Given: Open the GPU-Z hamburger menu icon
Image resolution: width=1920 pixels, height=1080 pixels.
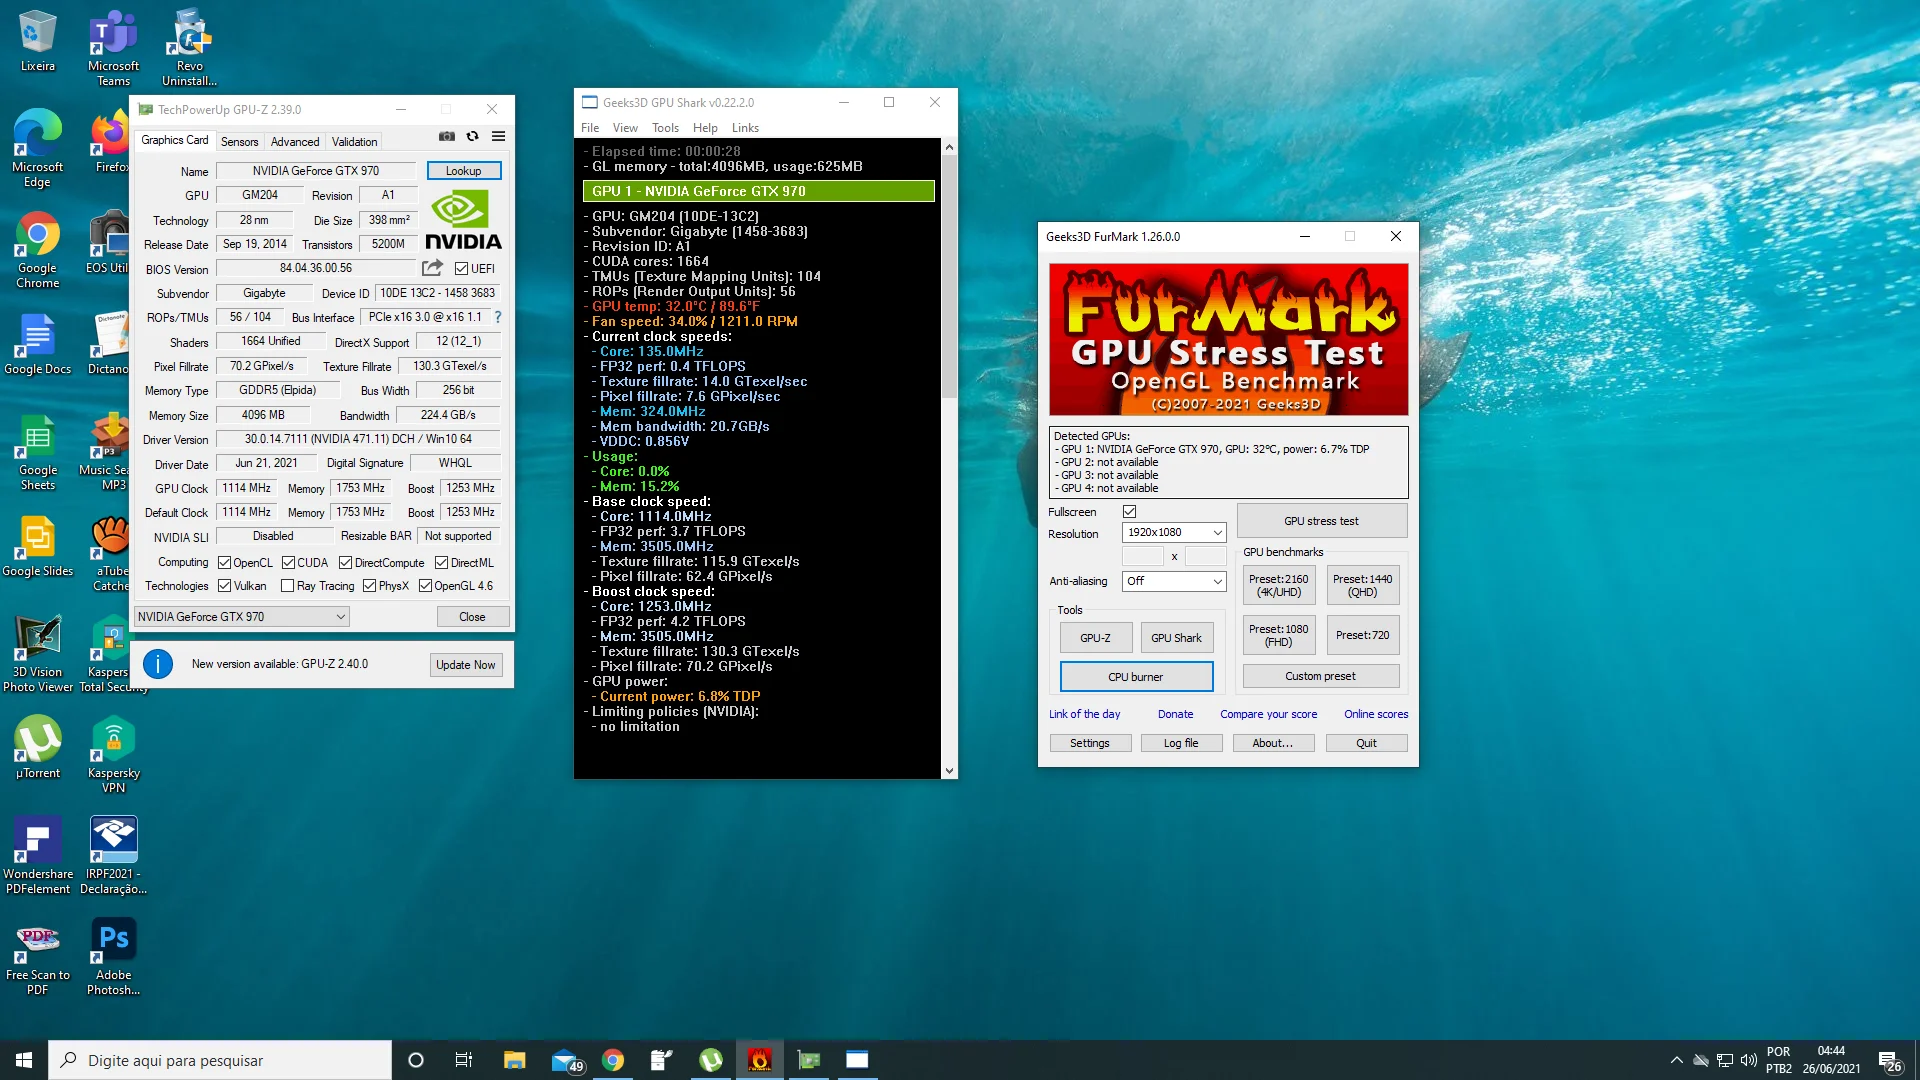Looking at the screenshot, I should click(498, 137).
